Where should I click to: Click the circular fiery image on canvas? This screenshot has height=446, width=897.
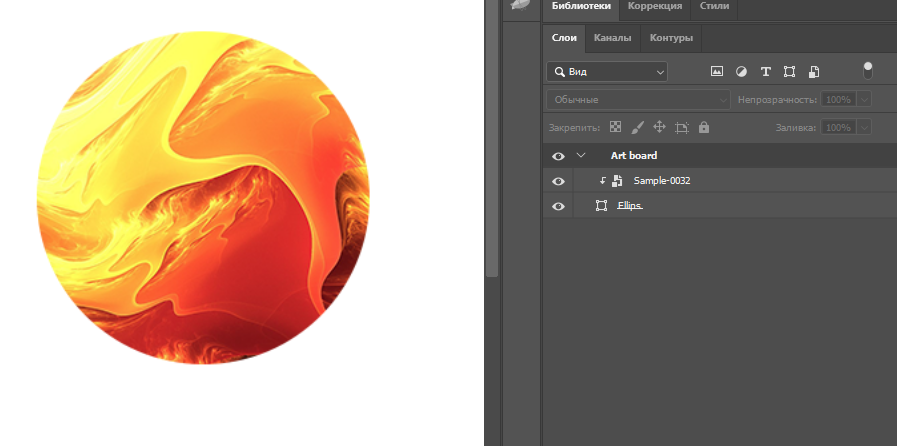(x=203, y=198)
